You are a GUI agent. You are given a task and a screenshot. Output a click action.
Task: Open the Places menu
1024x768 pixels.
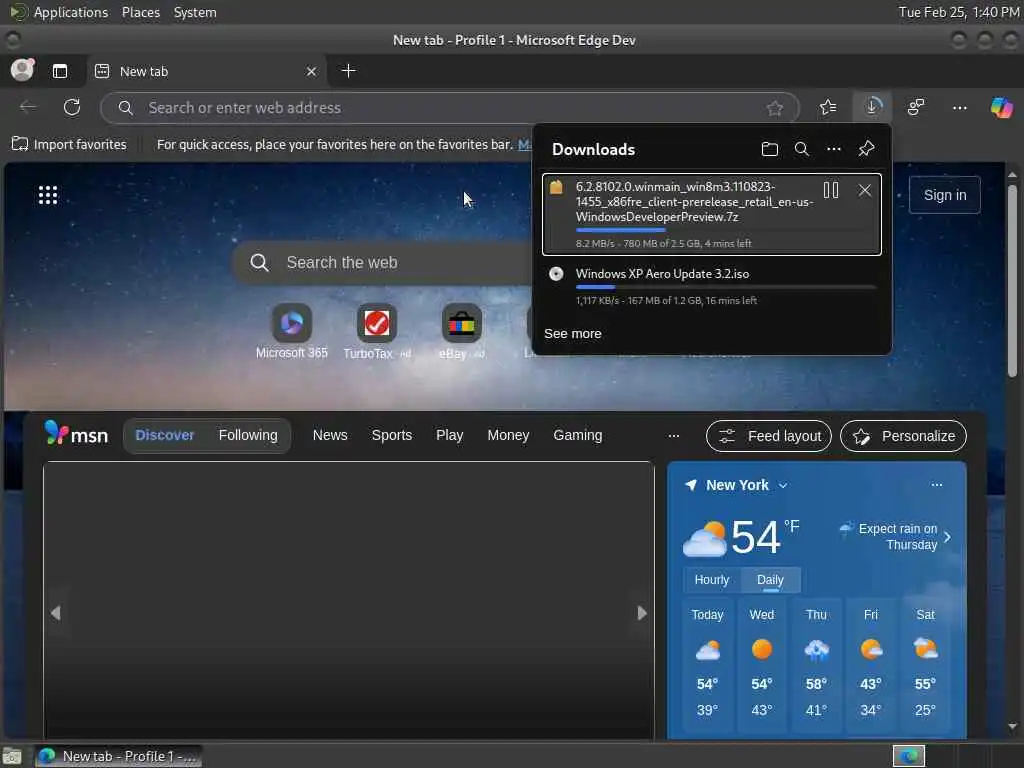(140, 12)
